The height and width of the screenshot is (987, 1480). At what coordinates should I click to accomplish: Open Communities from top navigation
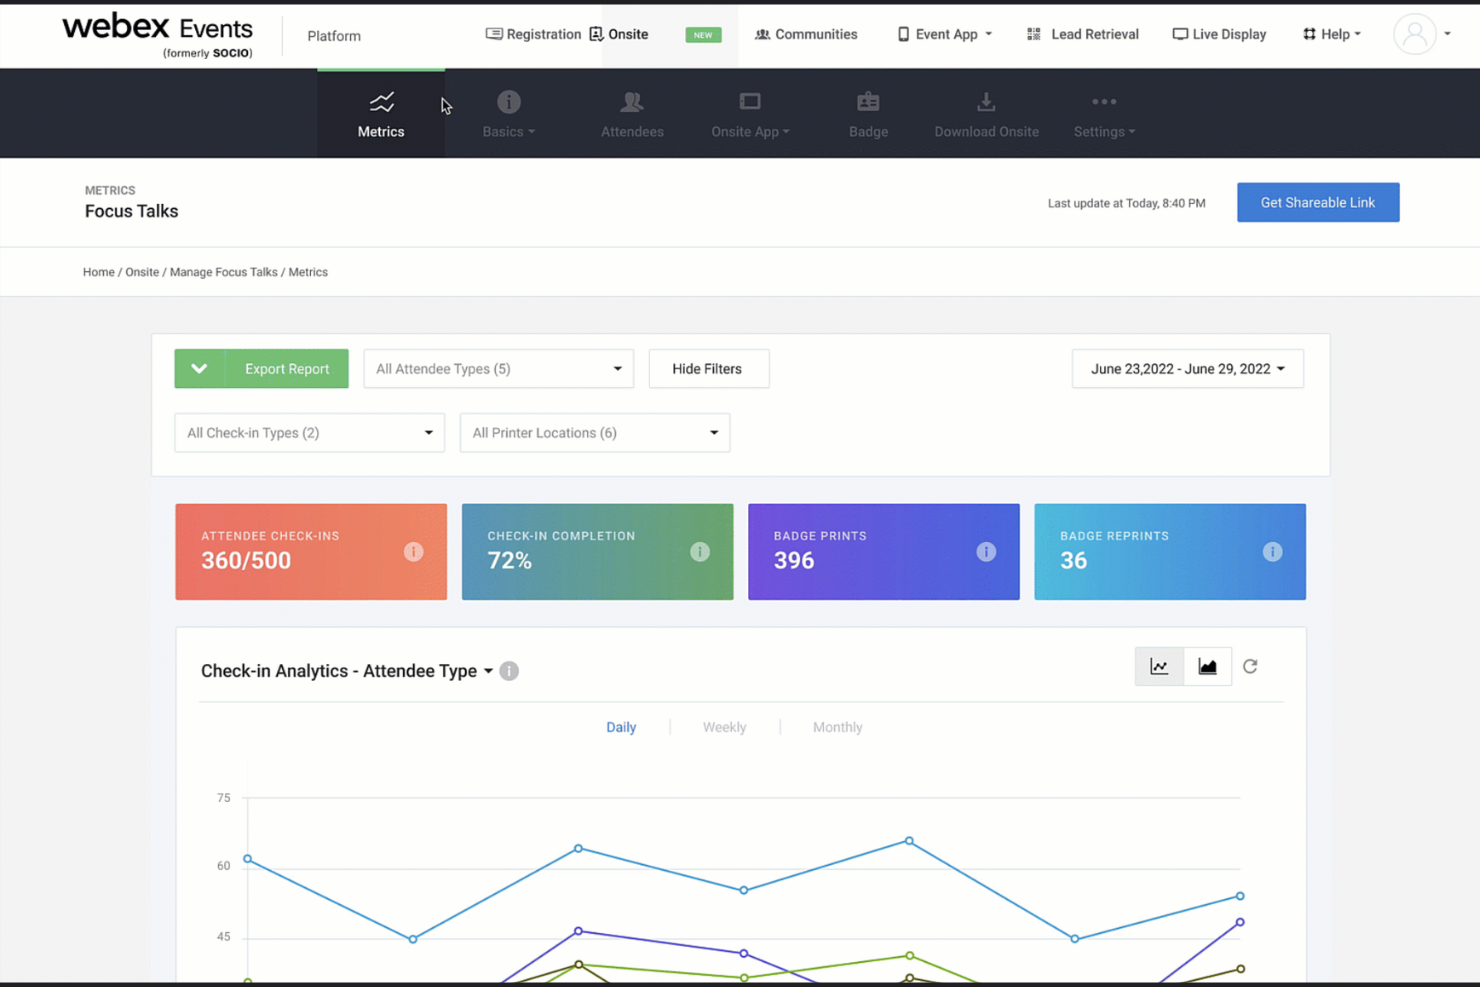806,34
